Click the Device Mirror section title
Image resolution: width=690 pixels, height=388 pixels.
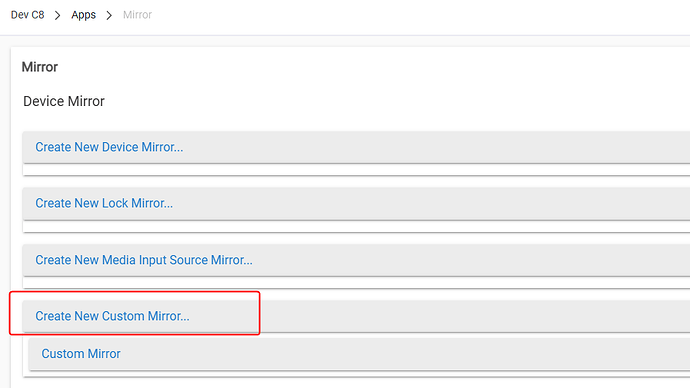[x=64, y=101]
